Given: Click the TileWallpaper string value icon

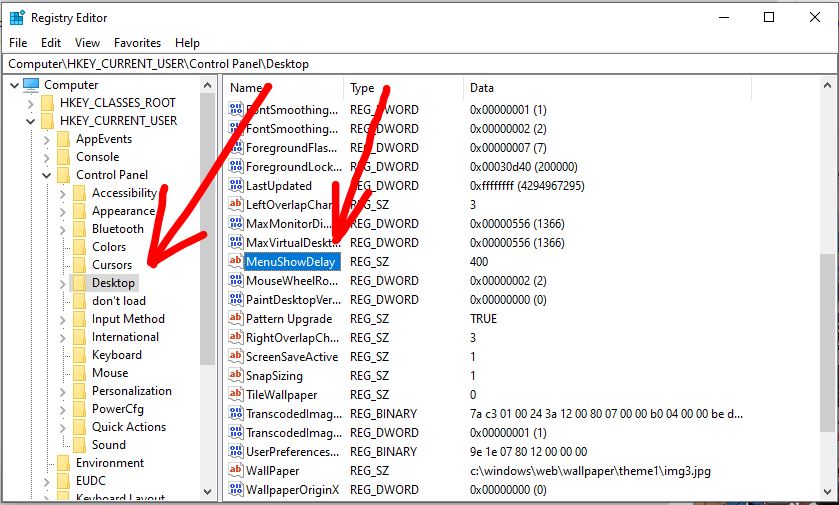Looking at the screenshot, I should tap(235, 394).
